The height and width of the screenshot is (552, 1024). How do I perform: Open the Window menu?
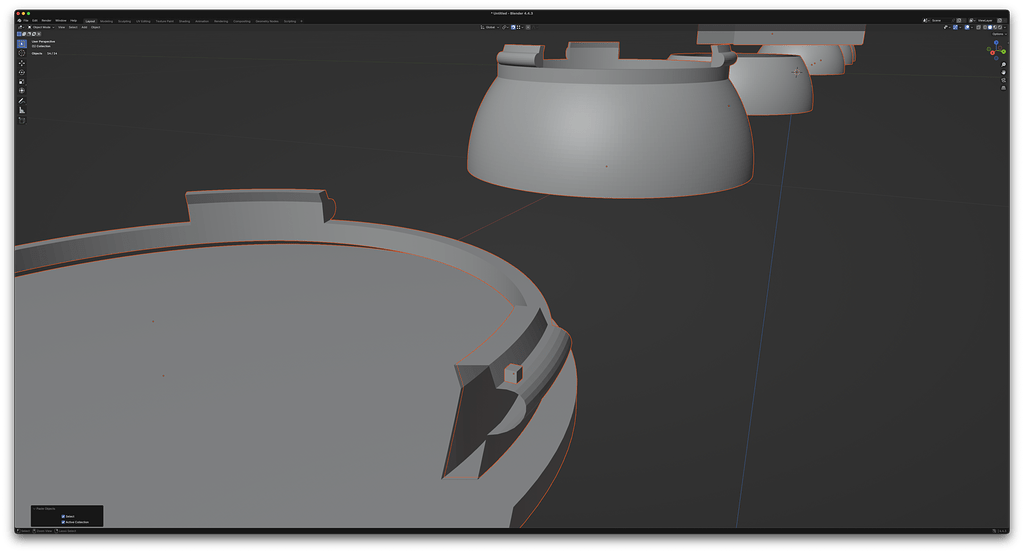click(61, 20)
